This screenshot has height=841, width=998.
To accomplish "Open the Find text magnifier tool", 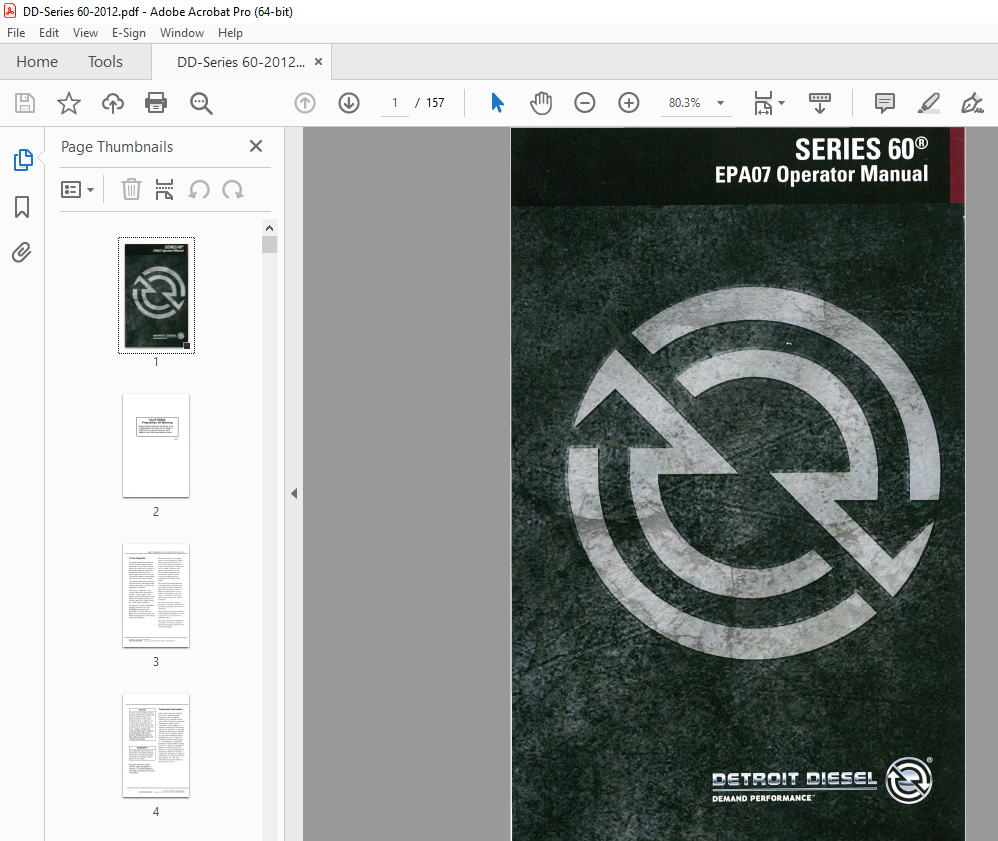I will pyautogui.click(x=201, y=103).
